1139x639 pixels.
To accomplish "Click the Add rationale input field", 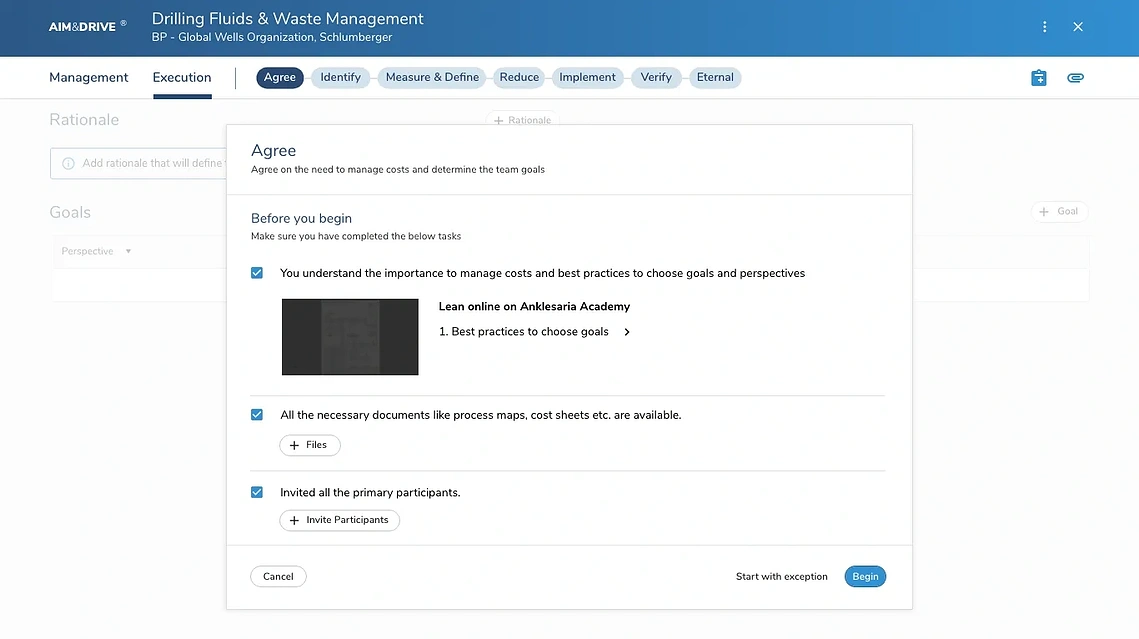I will tap(138, 163).
